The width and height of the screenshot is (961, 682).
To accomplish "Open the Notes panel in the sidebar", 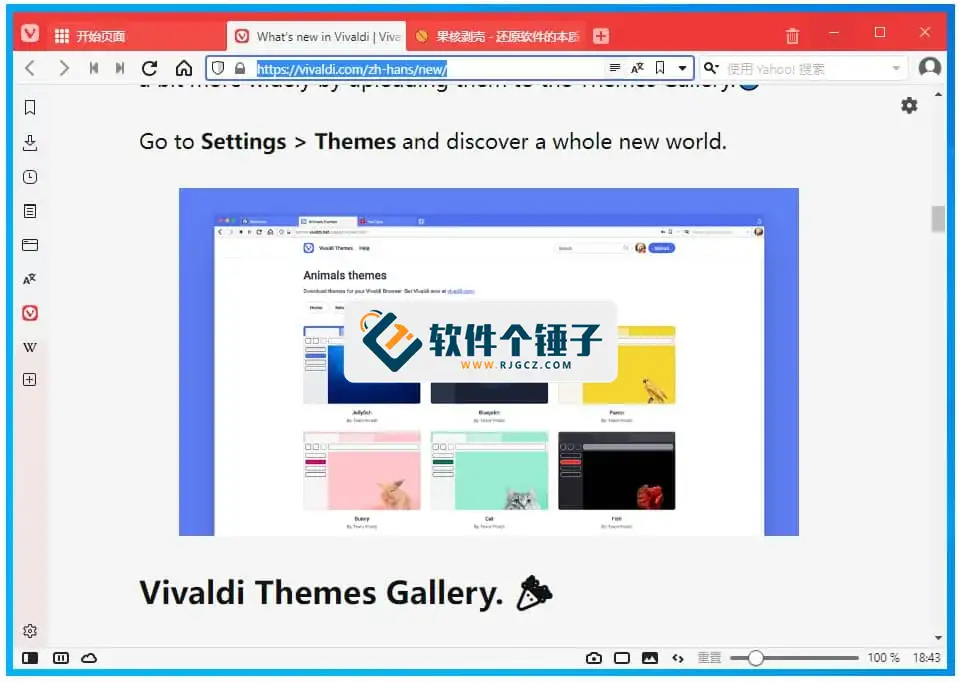I will pos(29,211).
